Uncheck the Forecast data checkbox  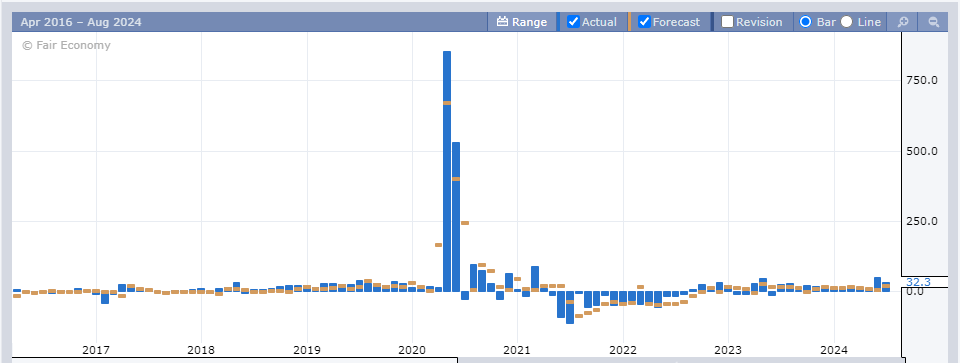coord(644,22)
